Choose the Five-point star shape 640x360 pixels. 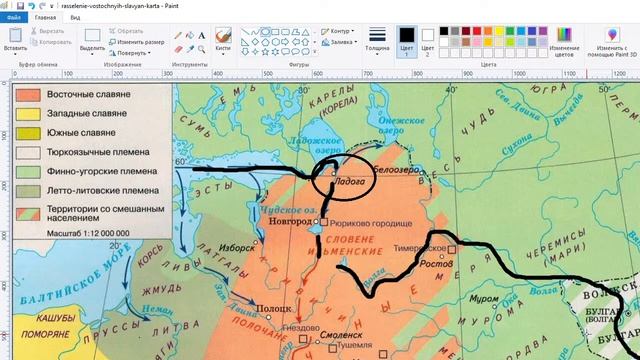265,51
